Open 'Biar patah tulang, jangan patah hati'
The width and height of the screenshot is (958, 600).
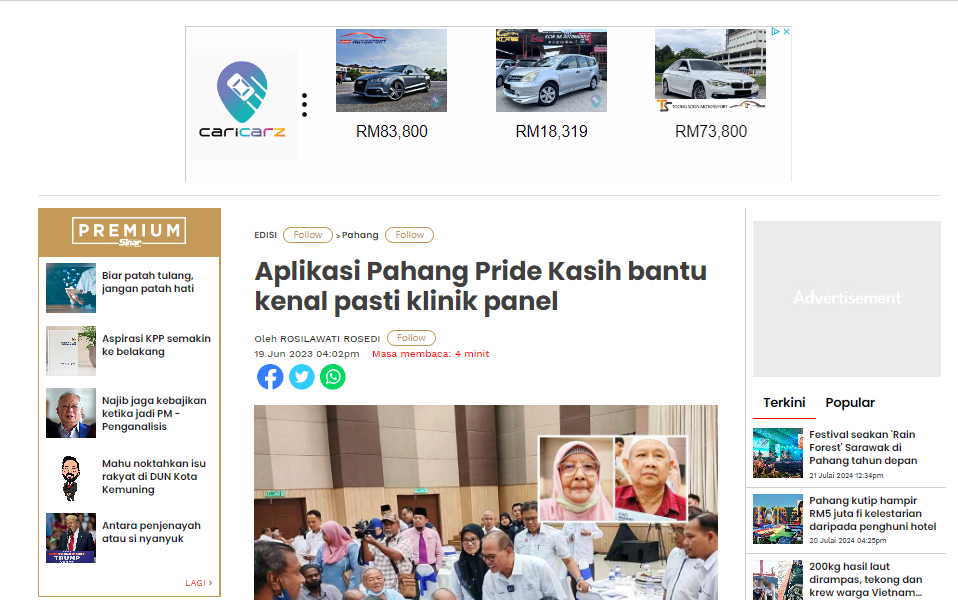pos(148,282)
